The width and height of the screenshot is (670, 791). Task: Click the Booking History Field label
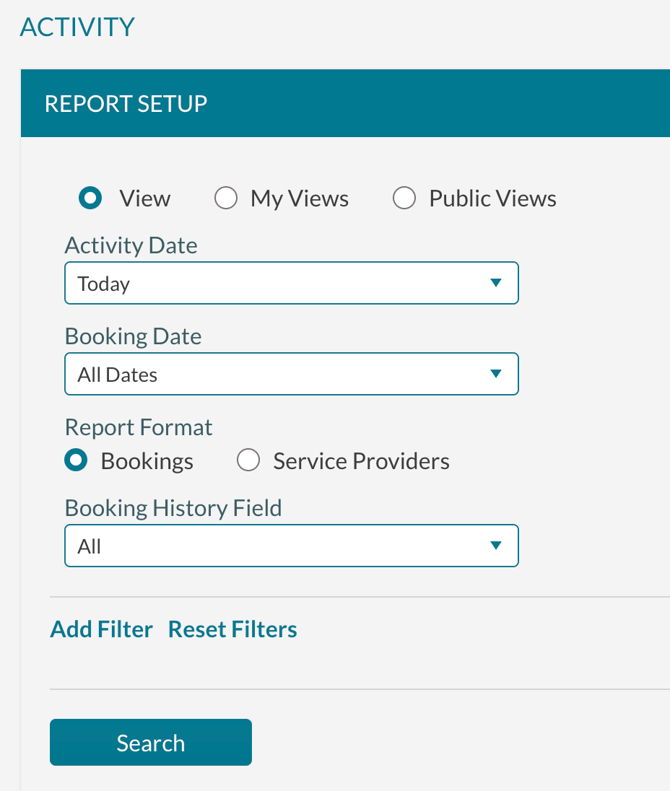174,508
